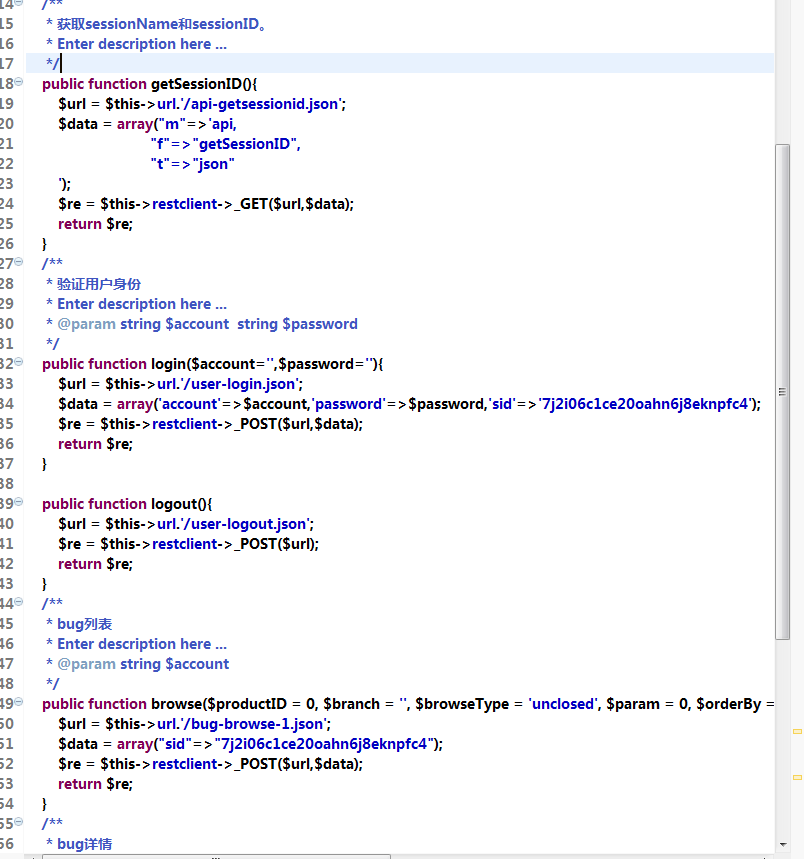Click the lower yellow warning marker in overview ruler
This screenshot has width=806, height=859.
pos(798,777)
